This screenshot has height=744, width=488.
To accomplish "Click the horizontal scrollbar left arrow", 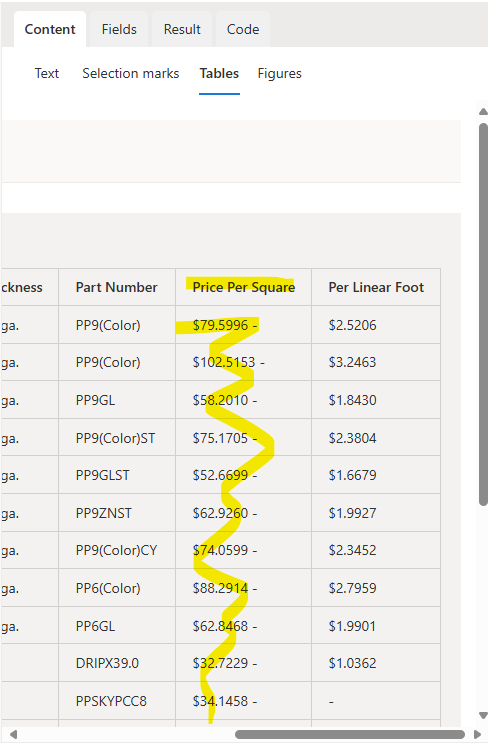I will (13, 735).
